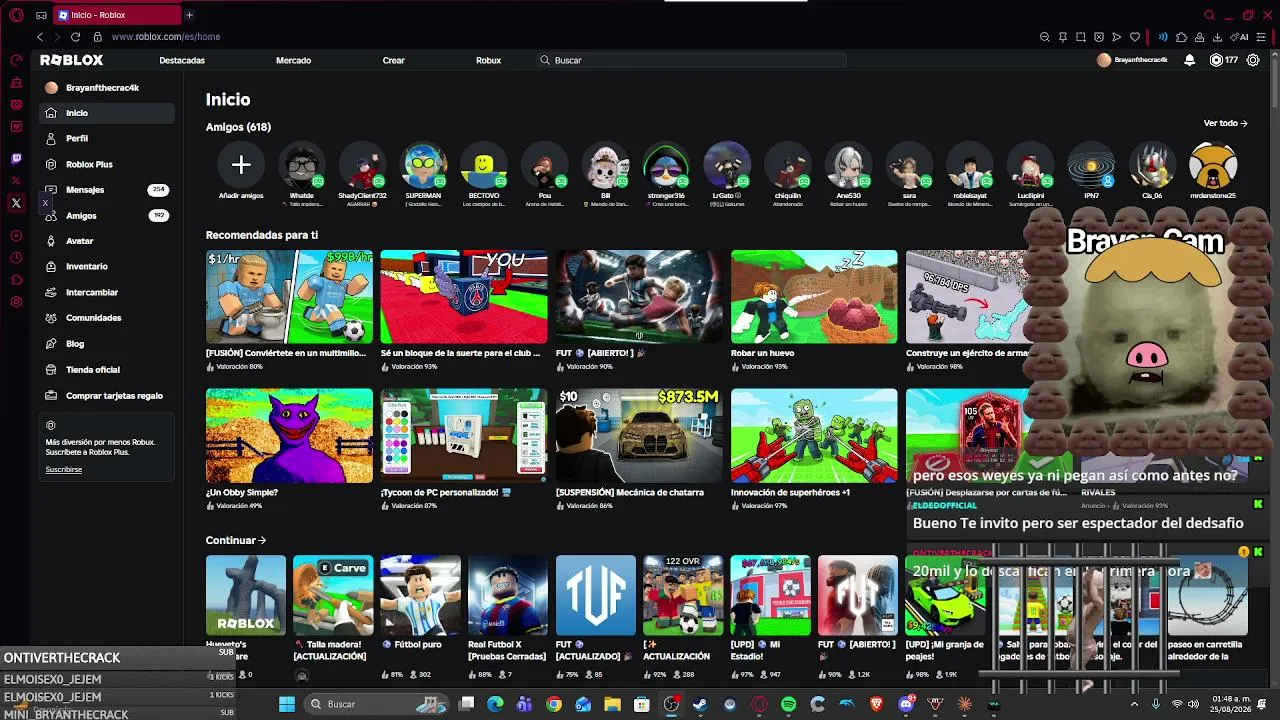The width and height of the screenshot is (1280, 720).
Task: Open the Microsoft Store from the taskbar
Action: click(641, 704)
